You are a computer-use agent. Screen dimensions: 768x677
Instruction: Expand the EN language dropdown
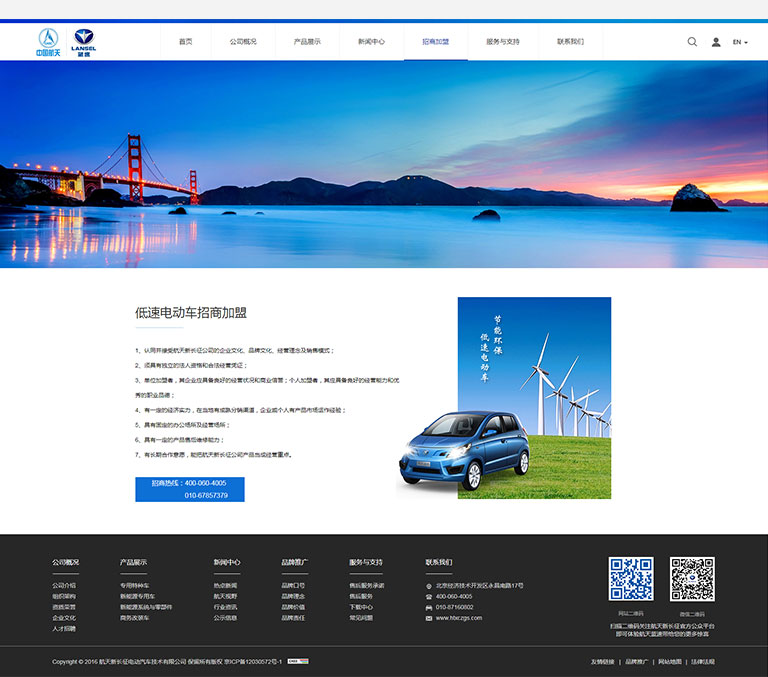740,42
